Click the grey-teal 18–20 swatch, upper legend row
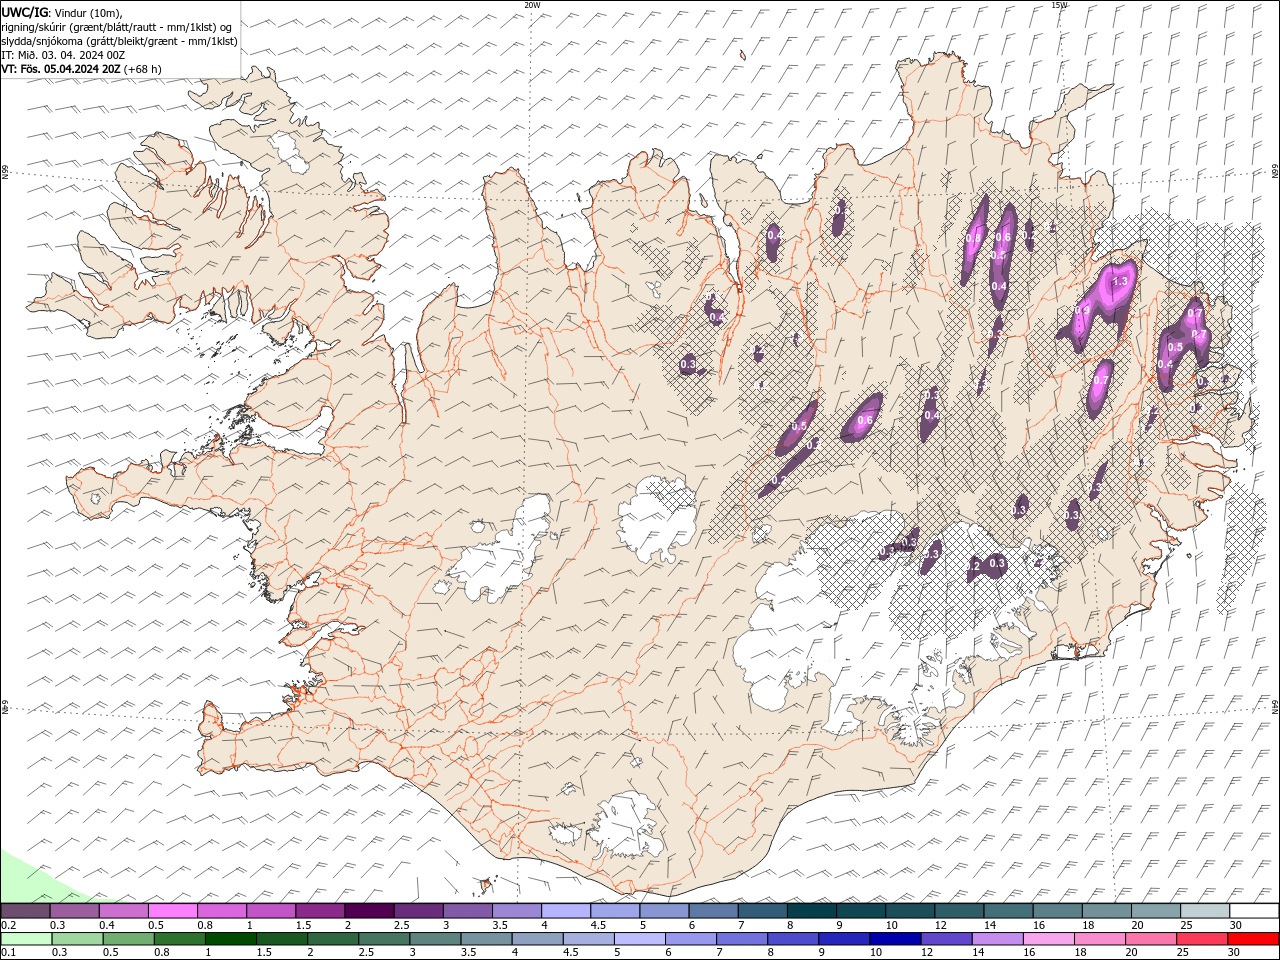Viewport: 1280px width, 960px height. coord(1106,911)
